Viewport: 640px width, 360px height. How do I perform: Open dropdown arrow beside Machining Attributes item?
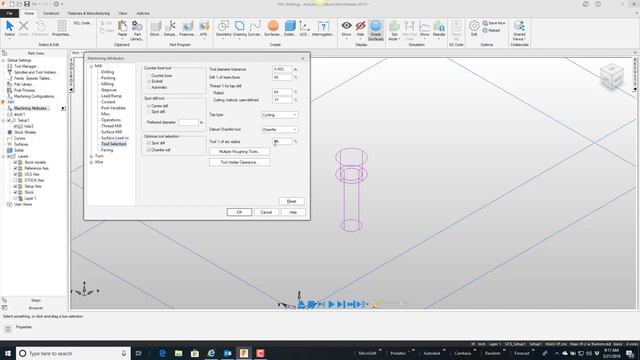click(x=63, y=108)
